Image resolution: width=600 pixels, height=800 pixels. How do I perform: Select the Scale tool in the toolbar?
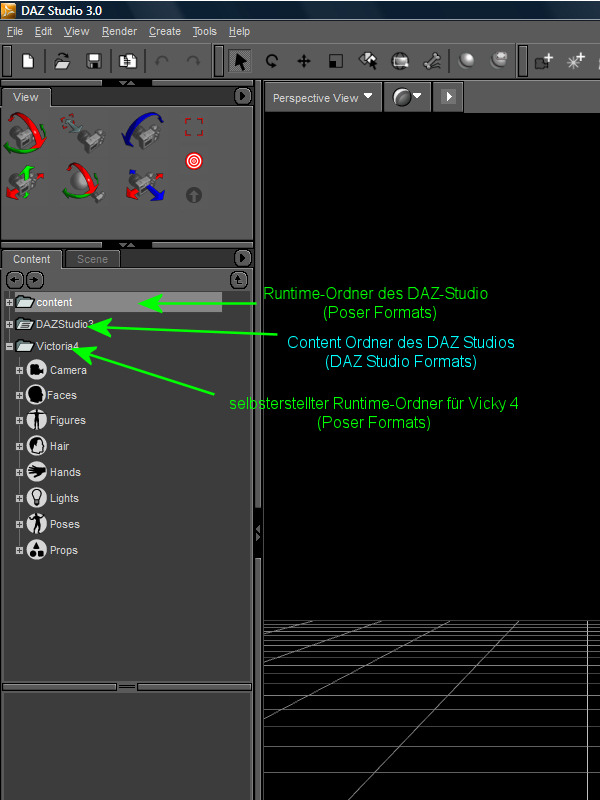pos(336,61)
